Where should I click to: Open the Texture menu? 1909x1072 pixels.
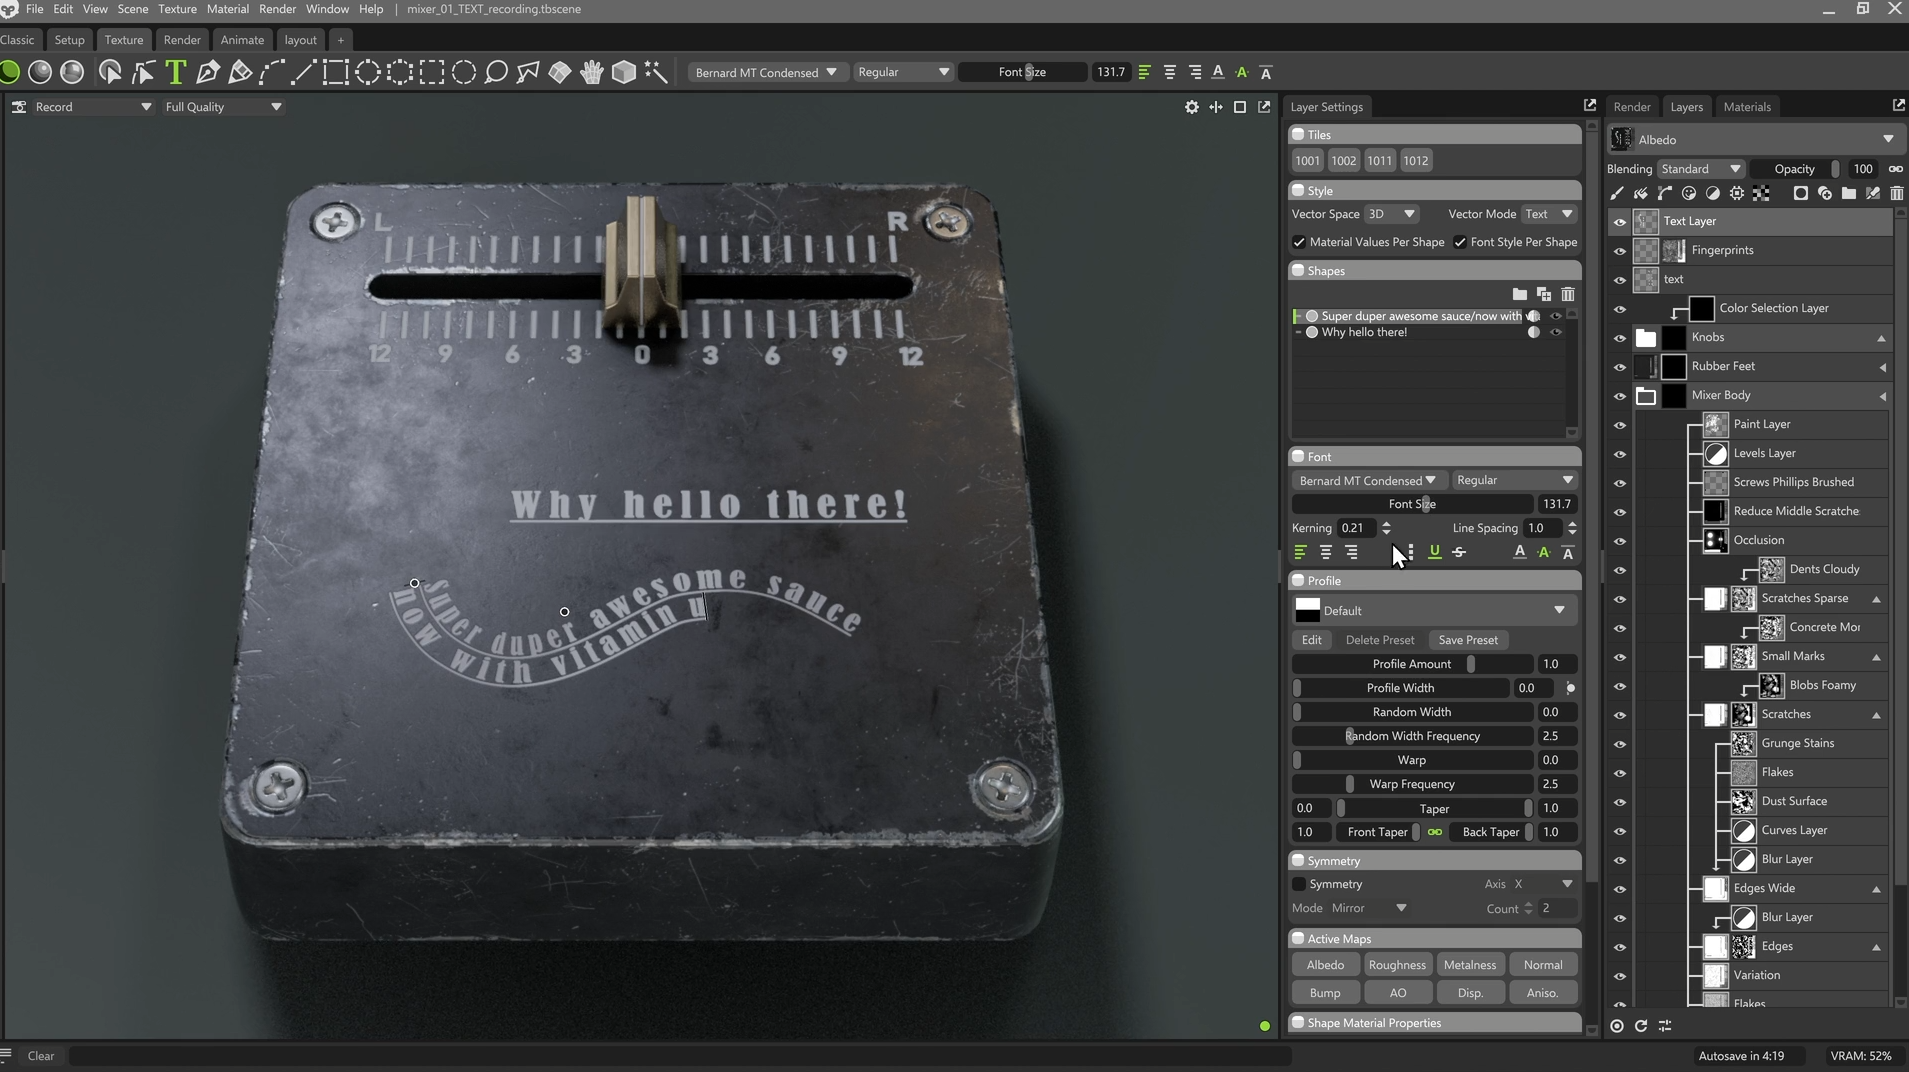click(177, 9)
